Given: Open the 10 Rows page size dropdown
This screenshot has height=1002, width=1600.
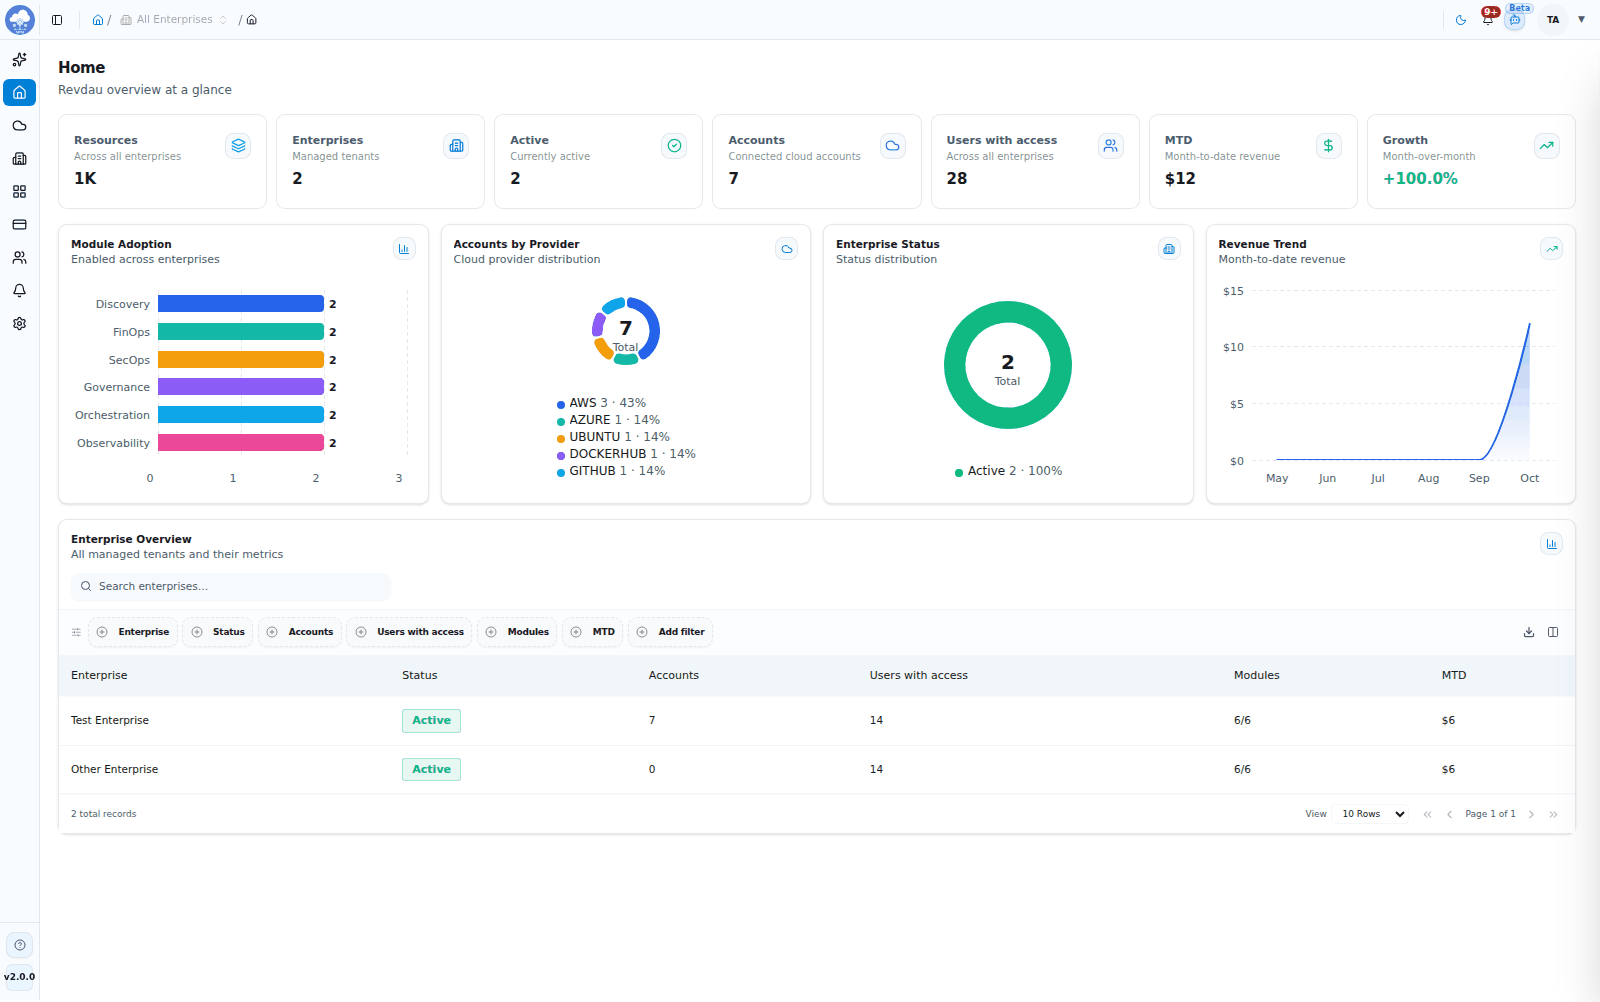Looking at the screenshot, I should 1373,814.
